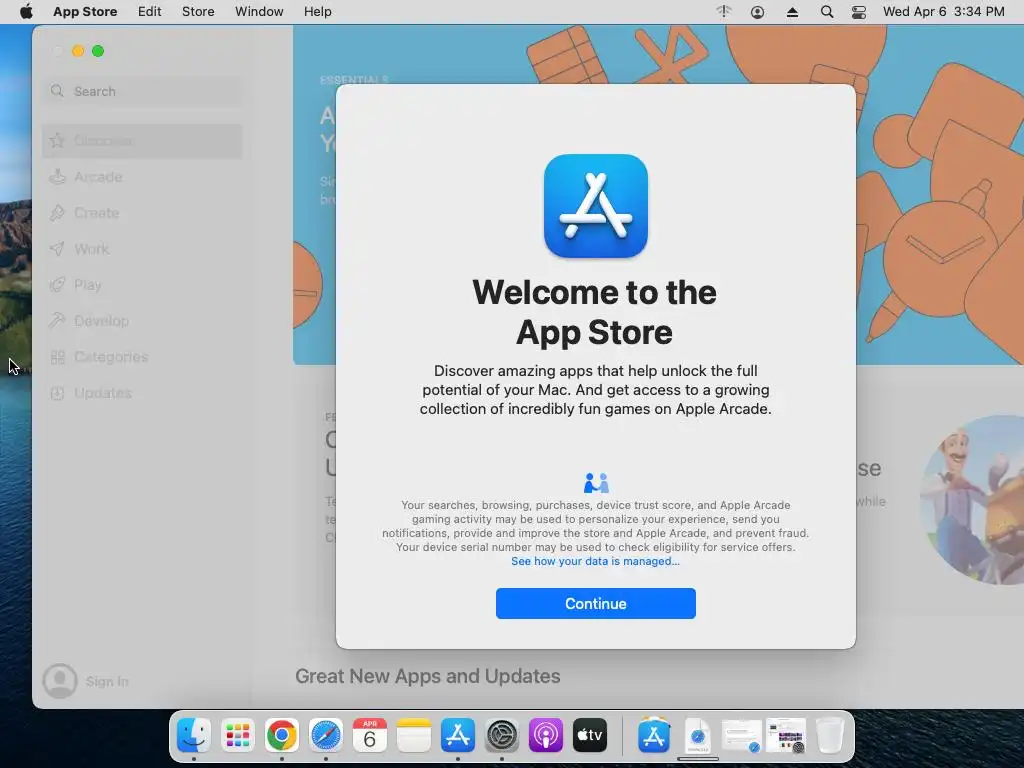Select Create in the sidebar
The image size is (1024, 768).
[x=142, y=213]
